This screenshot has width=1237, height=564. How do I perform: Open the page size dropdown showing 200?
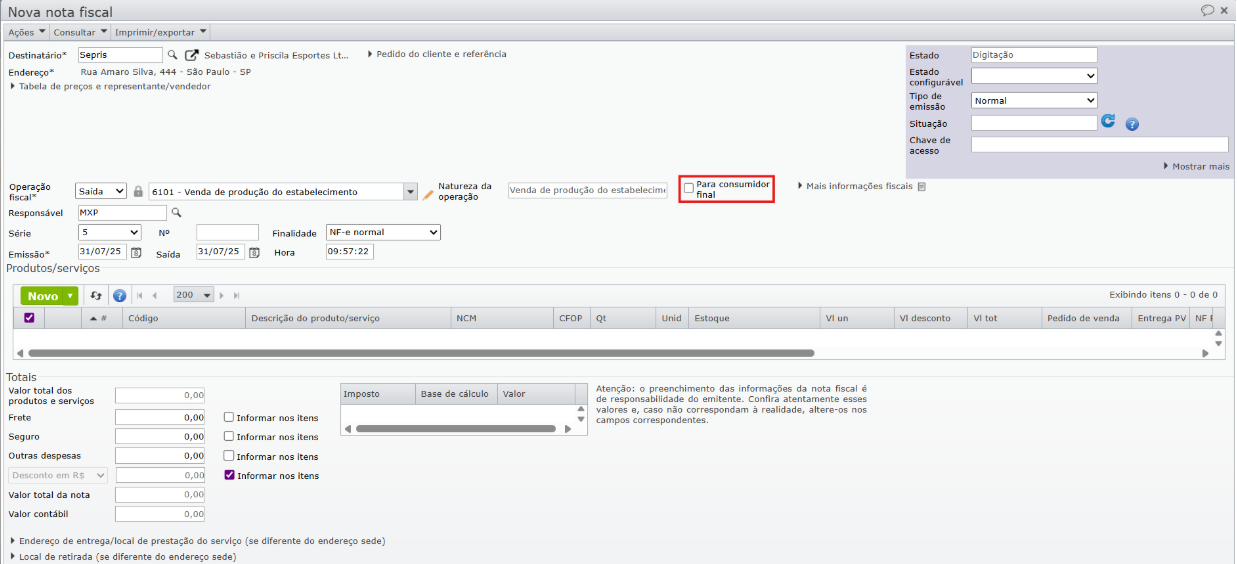point(193,295)
